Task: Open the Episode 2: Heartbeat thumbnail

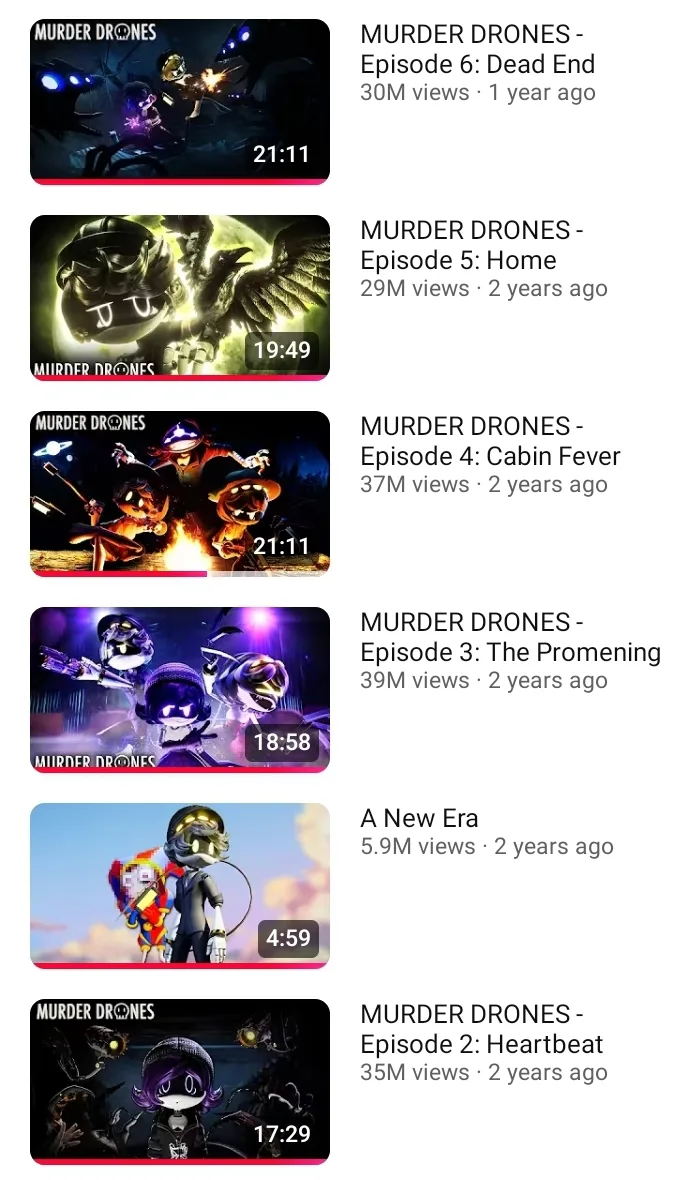Action: coord(180,1082)
